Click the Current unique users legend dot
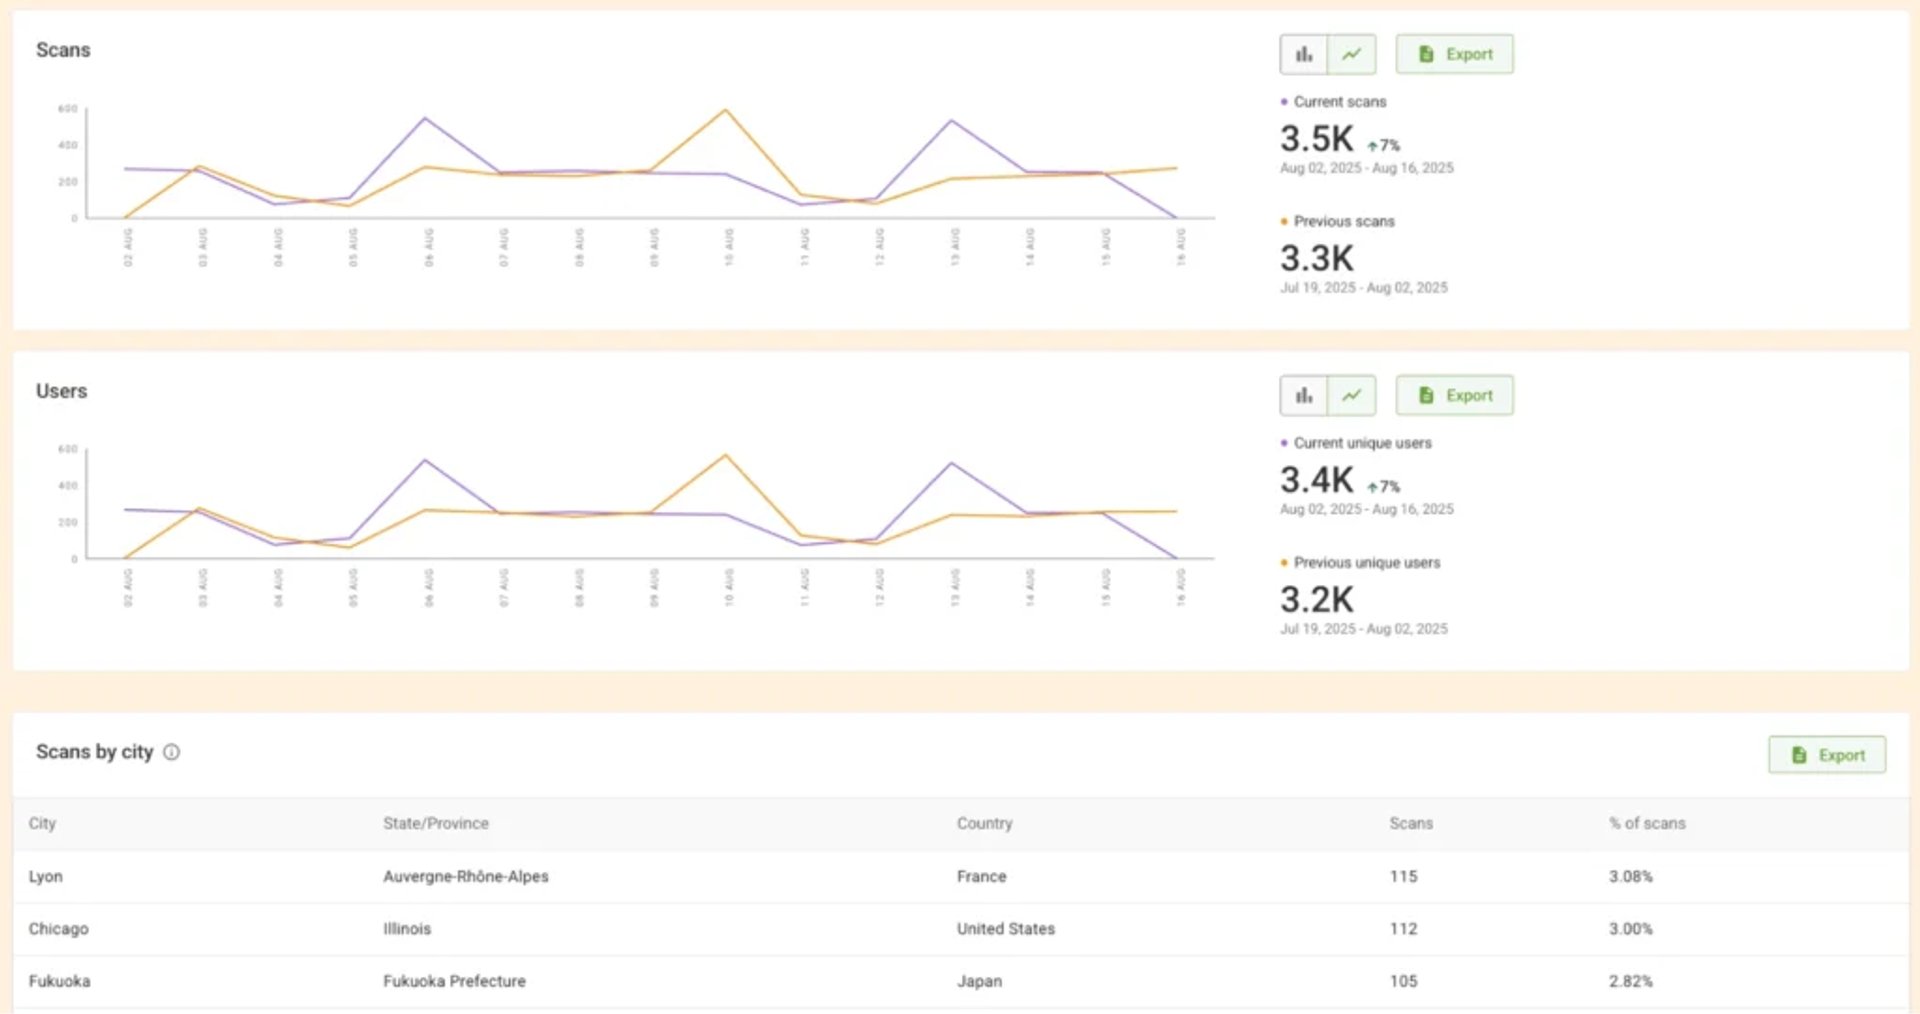This screenshot has width=1920, height=1014. click(x=1284, y=443)
